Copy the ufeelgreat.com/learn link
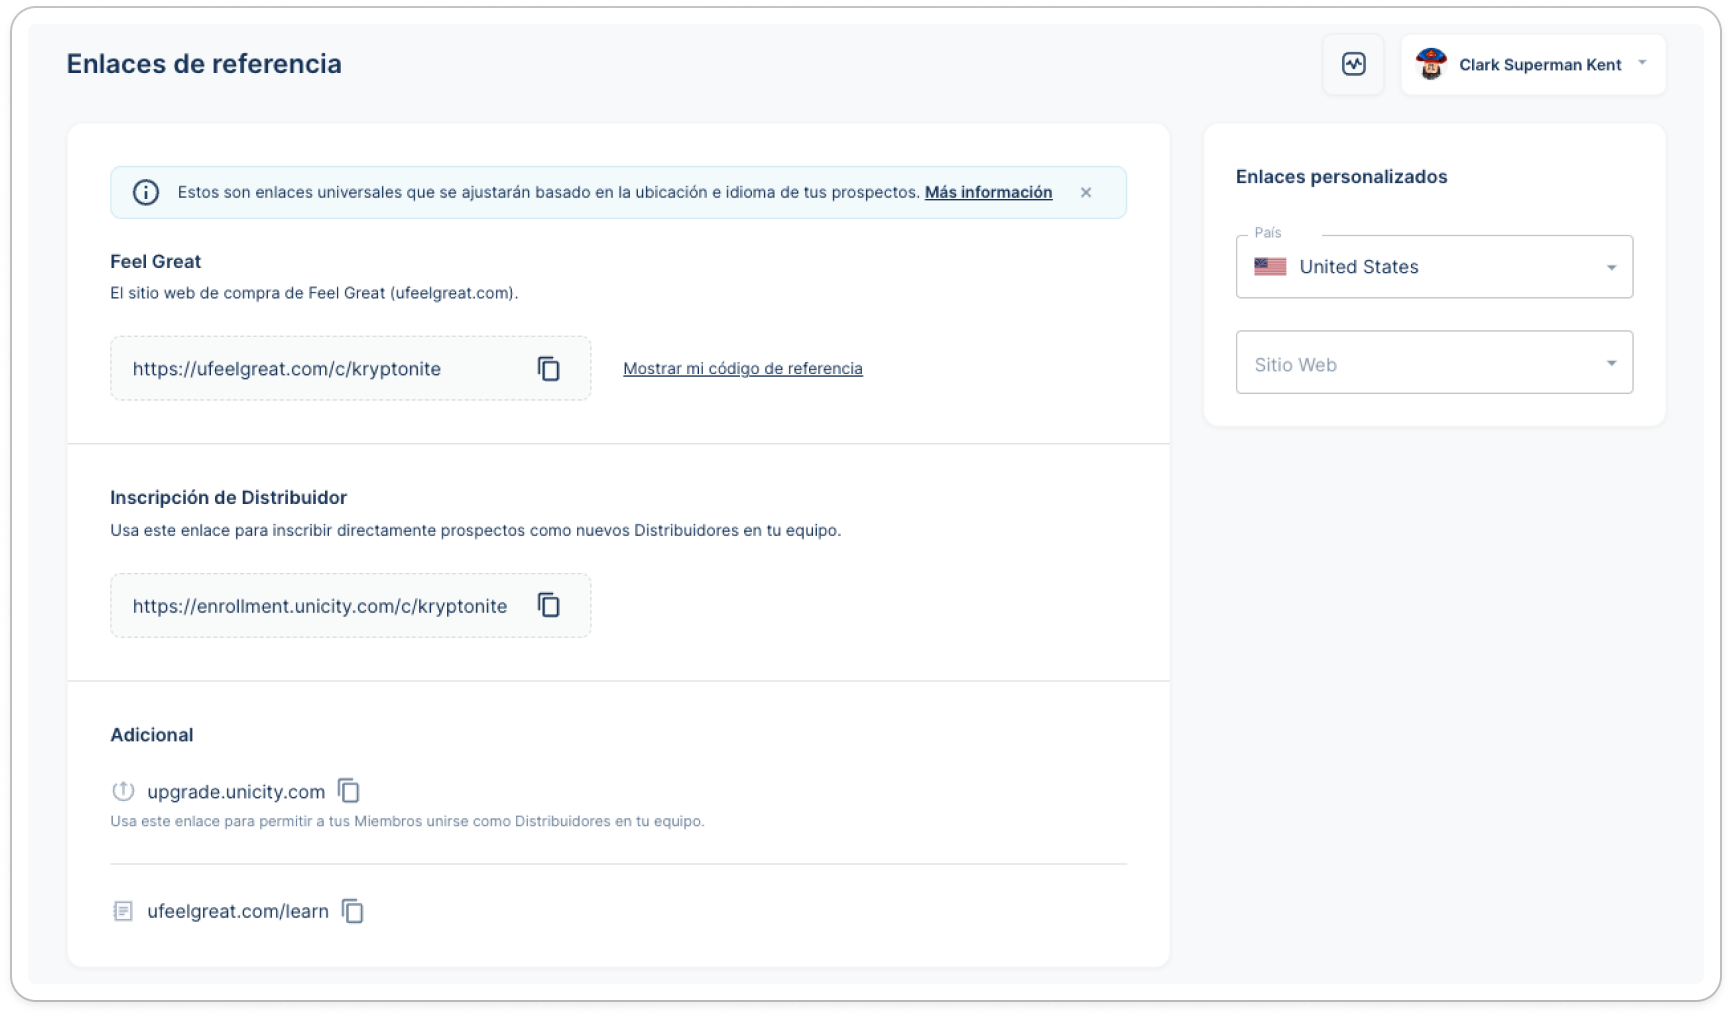Image resolution: width=1733 pixels, height=1016 pixels. [353, 910]
